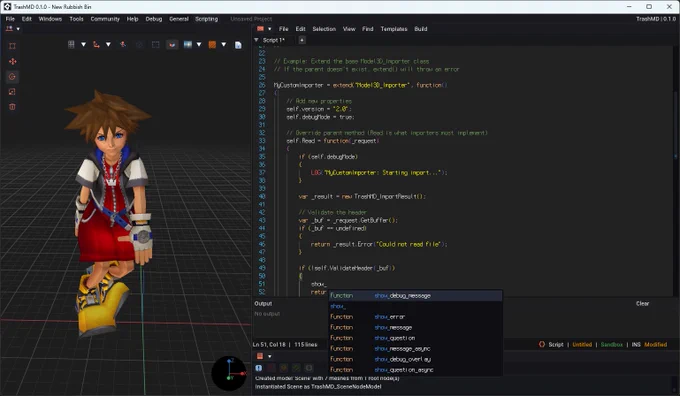Image resolution: width=680 pixels, height=396 pixels.
Task: Click Sandbox in the status bar
Action: coord(611,344)
